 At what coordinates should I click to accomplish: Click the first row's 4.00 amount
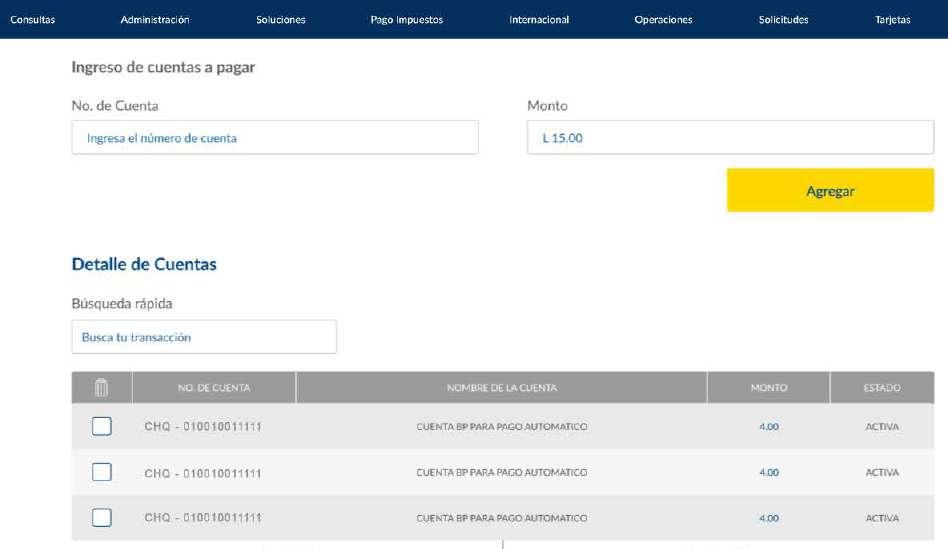click(769, 426)
